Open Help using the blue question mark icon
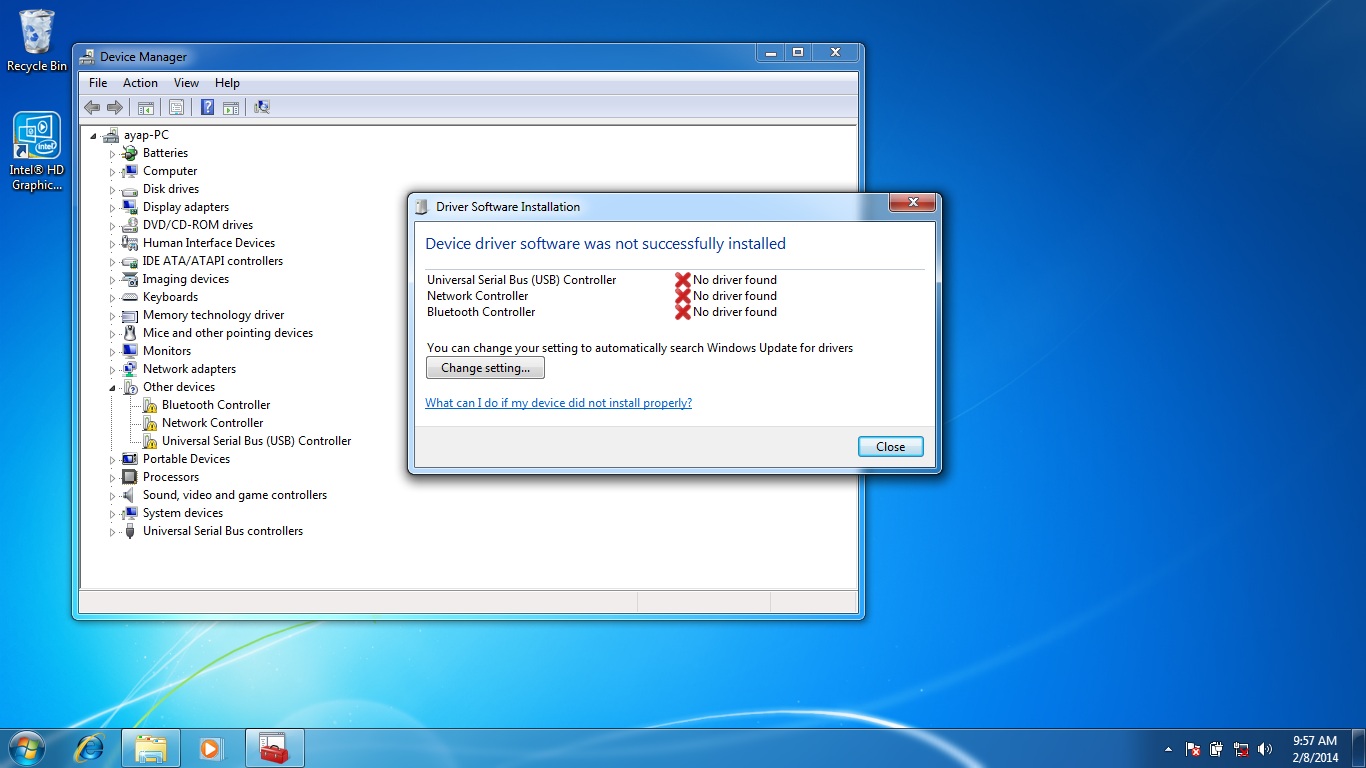Viewport: 1366px width, 768px height. (207, 107)
